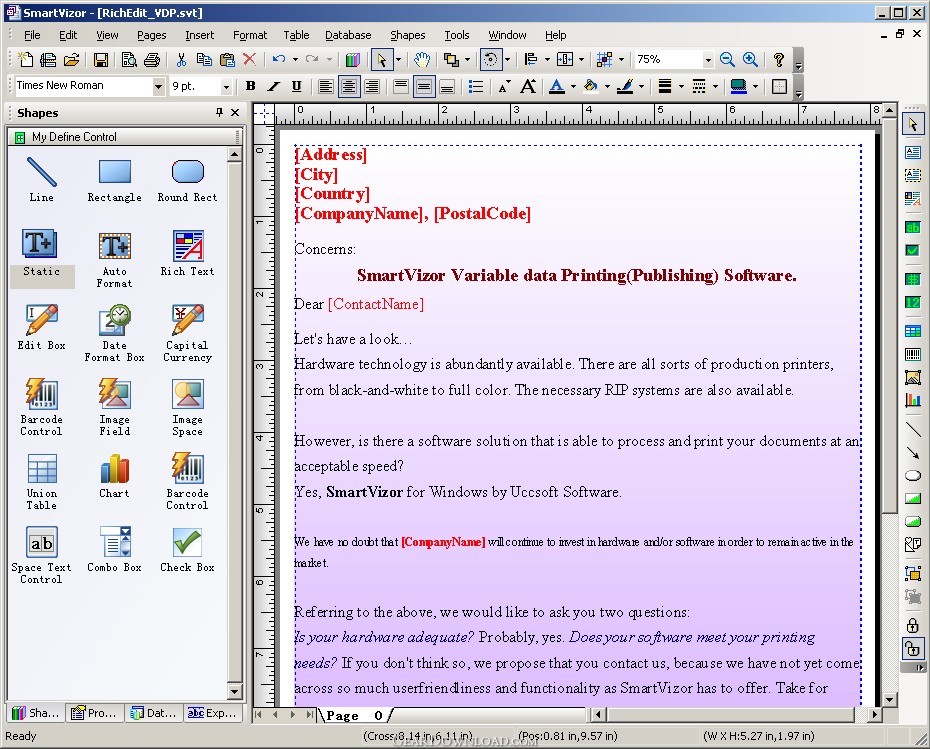Close the Shapes panel

point(235,112)
